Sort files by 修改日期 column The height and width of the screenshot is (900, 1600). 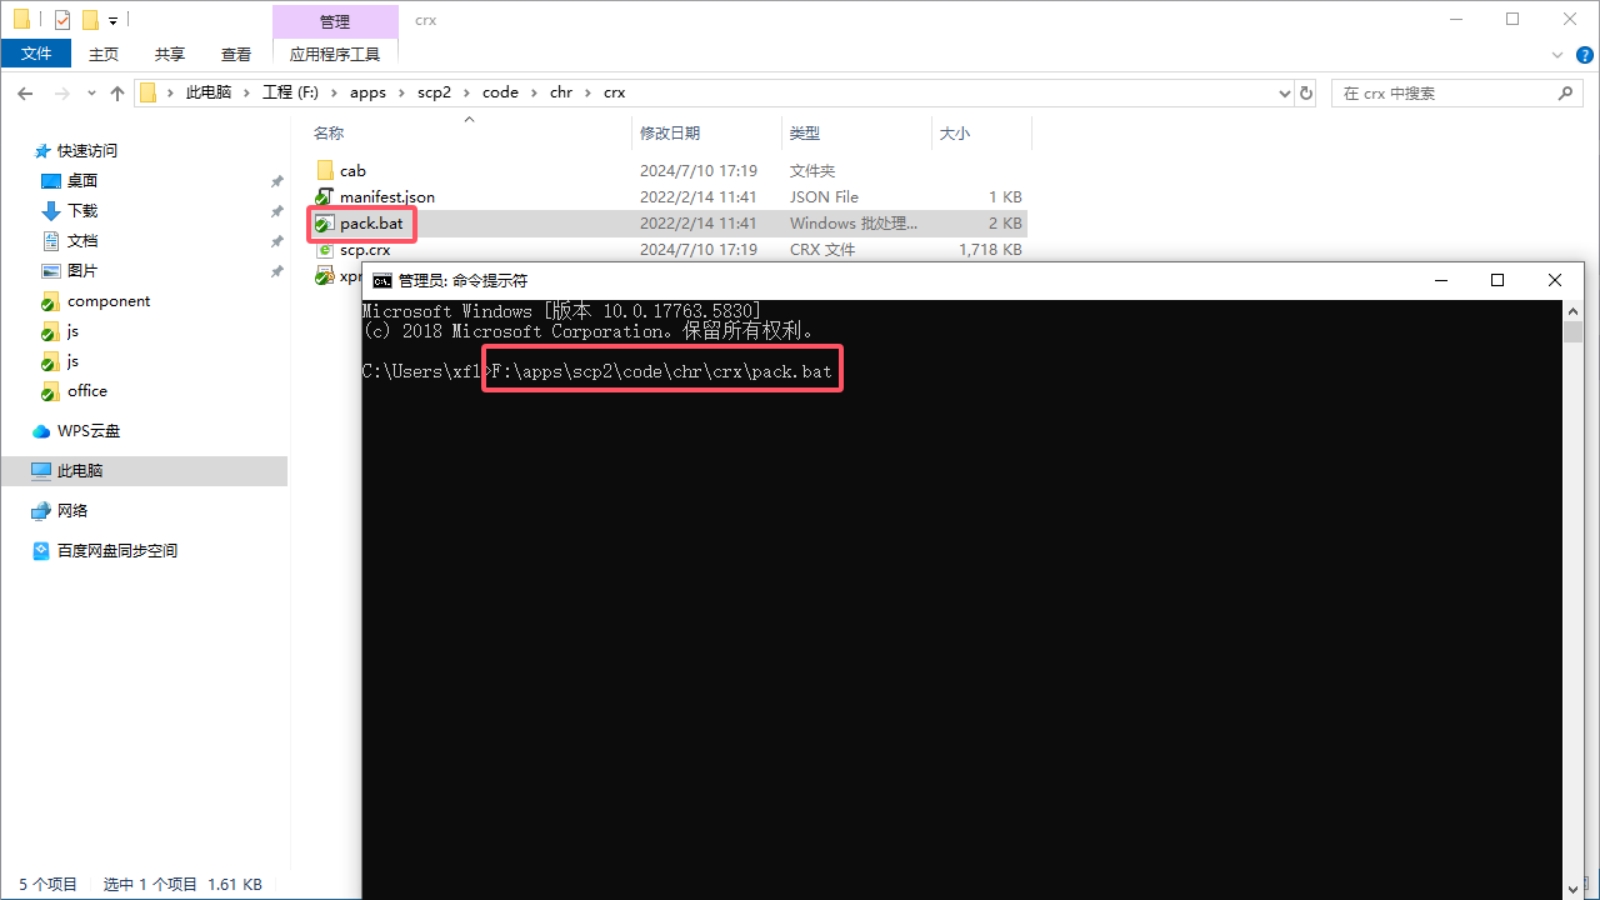pos(670,133)
